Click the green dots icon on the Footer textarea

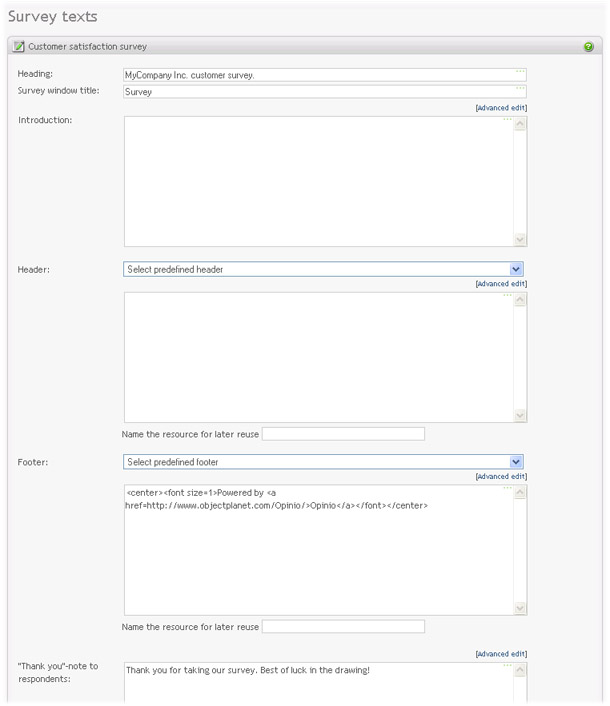coord(507,488)
